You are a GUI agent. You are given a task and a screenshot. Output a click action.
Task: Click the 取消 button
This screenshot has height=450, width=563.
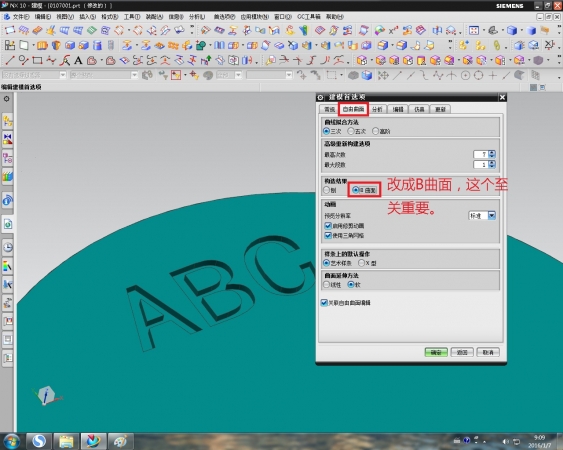pyautogui.click(x=488, y=352)
